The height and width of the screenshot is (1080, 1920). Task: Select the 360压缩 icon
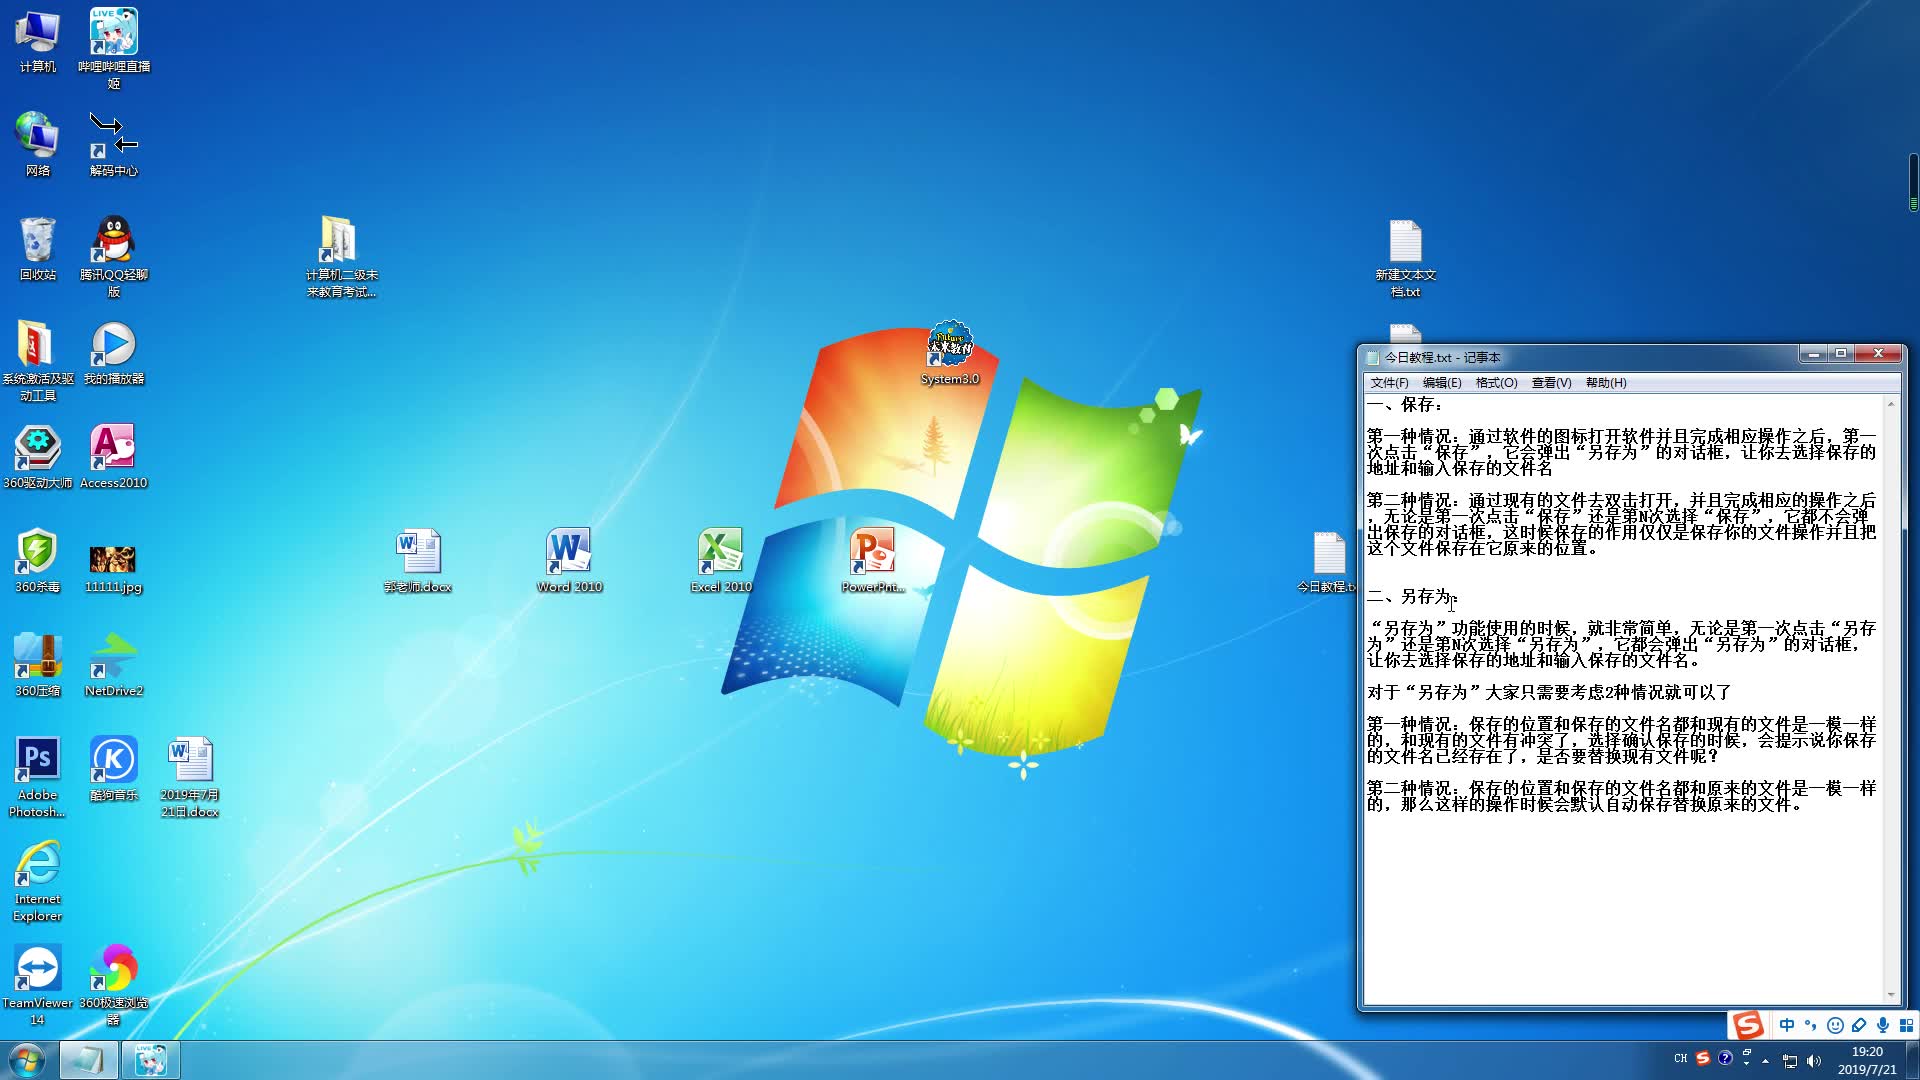(38, 665)
